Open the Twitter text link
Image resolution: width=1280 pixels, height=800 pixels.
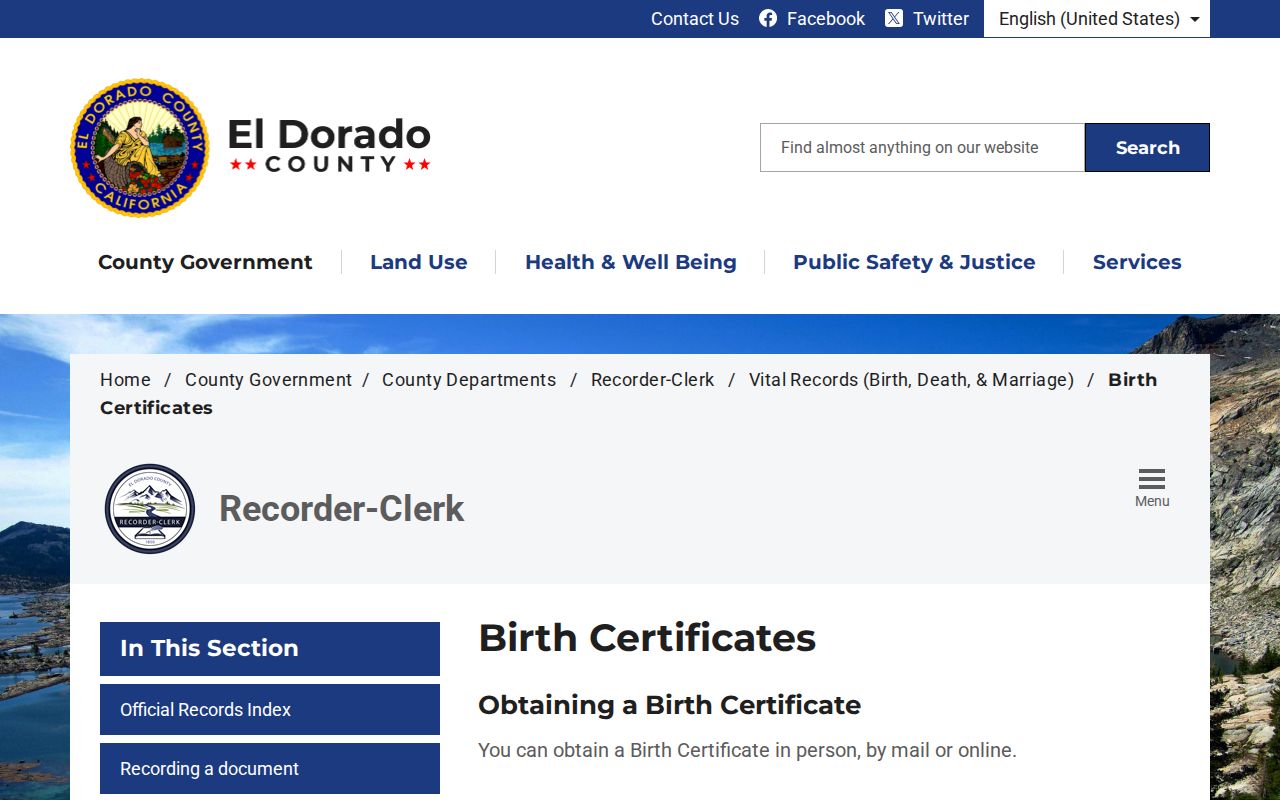point(941,19)
